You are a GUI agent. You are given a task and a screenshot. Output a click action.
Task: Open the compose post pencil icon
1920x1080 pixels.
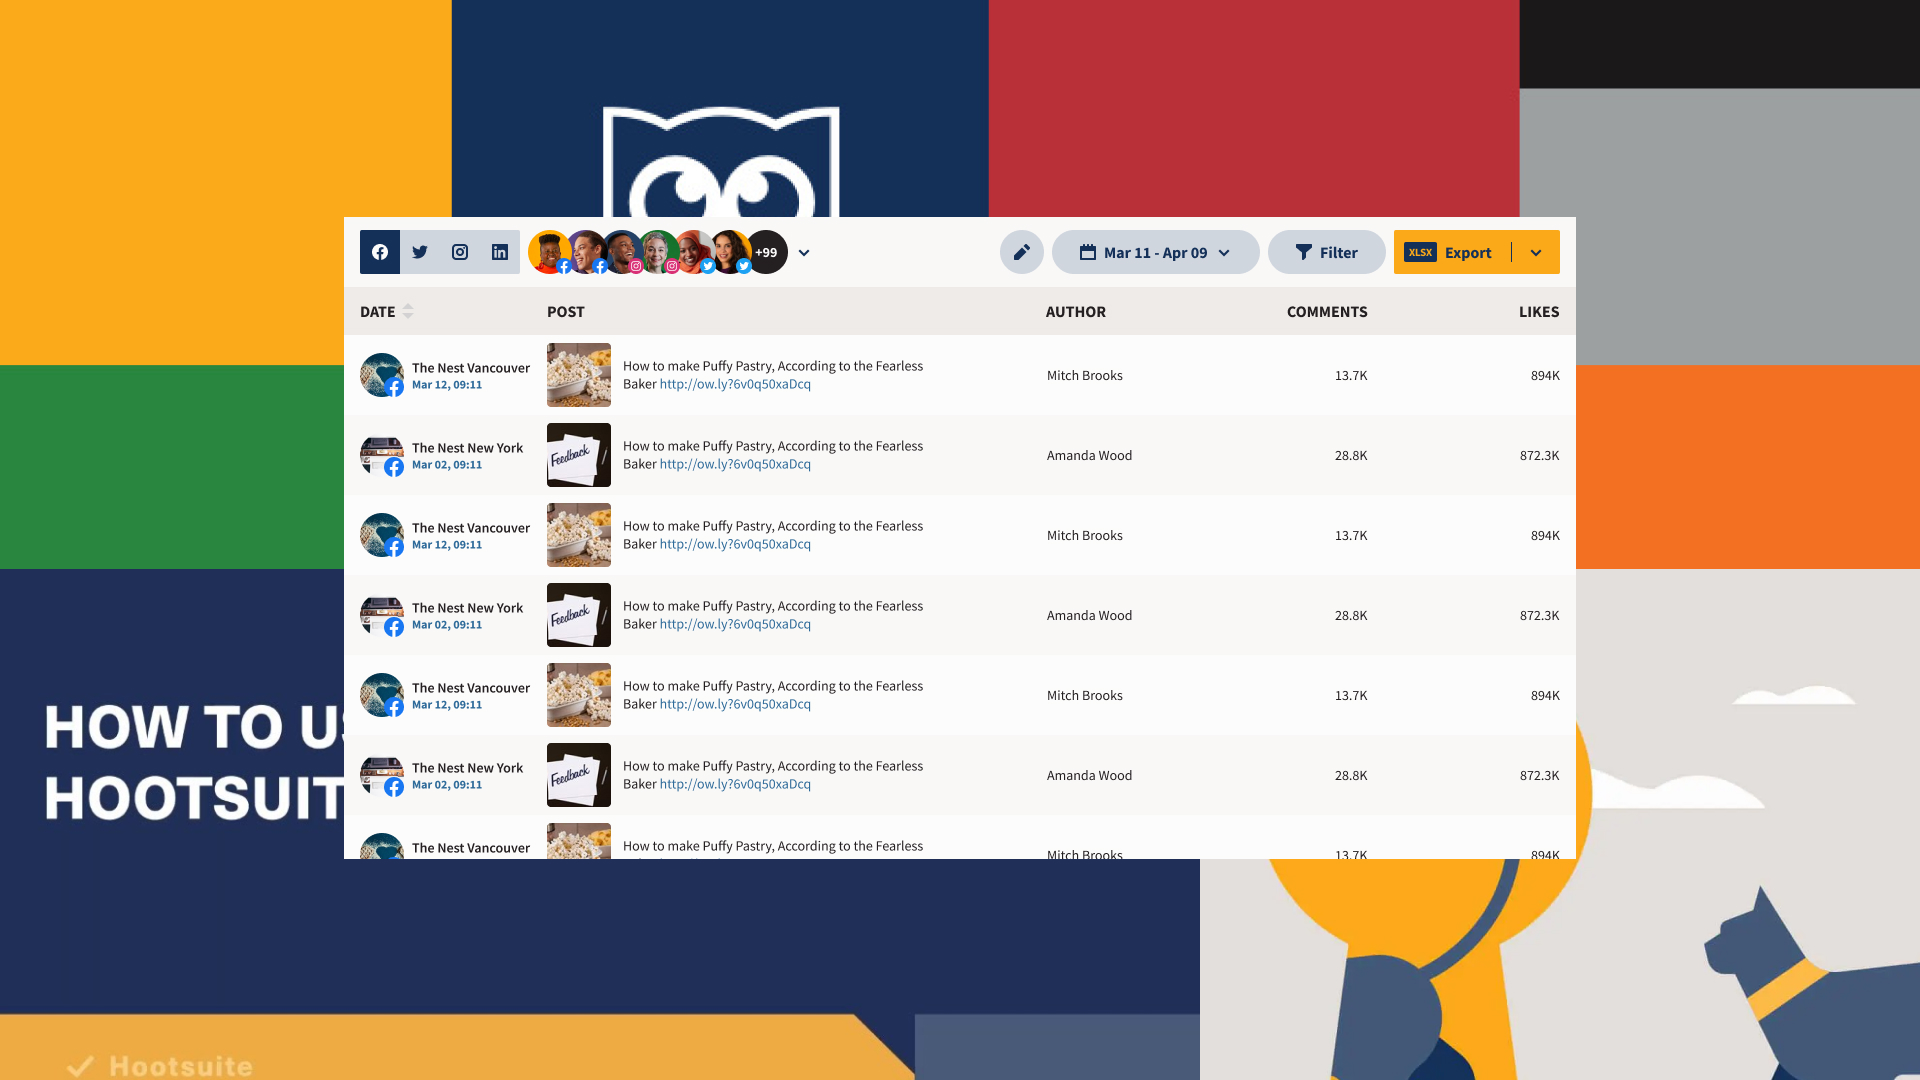click(1021, 252)
